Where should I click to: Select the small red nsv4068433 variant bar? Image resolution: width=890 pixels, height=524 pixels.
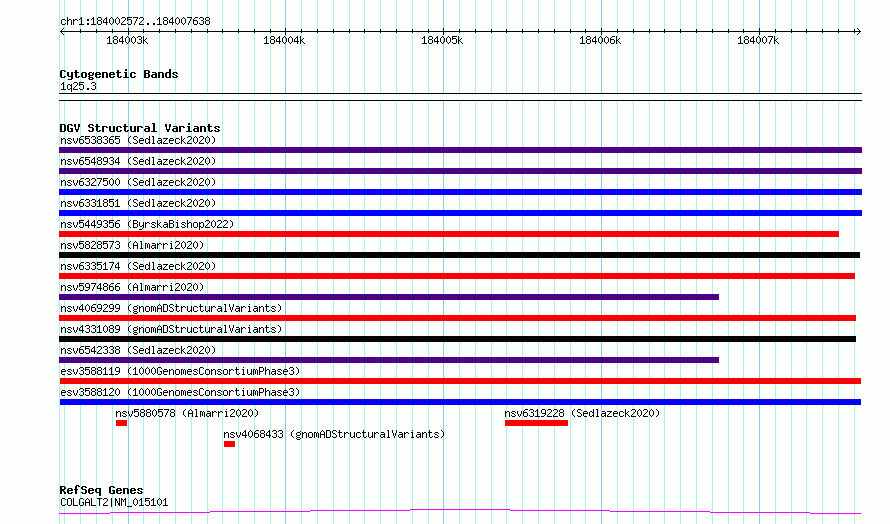[229, 444]
